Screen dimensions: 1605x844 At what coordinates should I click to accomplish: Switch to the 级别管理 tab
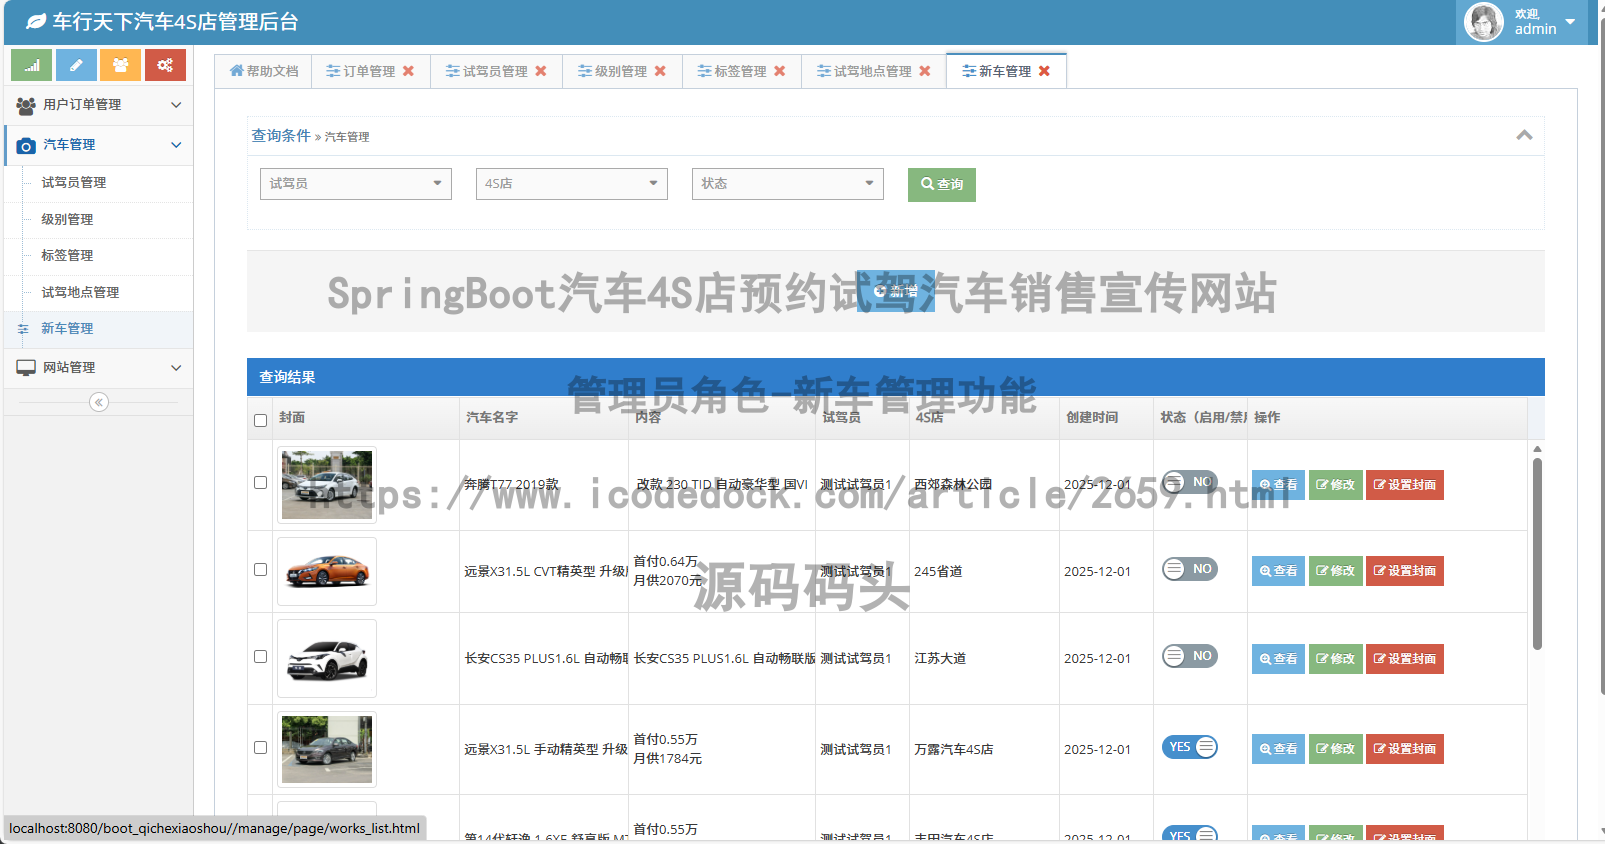point(620,71)
